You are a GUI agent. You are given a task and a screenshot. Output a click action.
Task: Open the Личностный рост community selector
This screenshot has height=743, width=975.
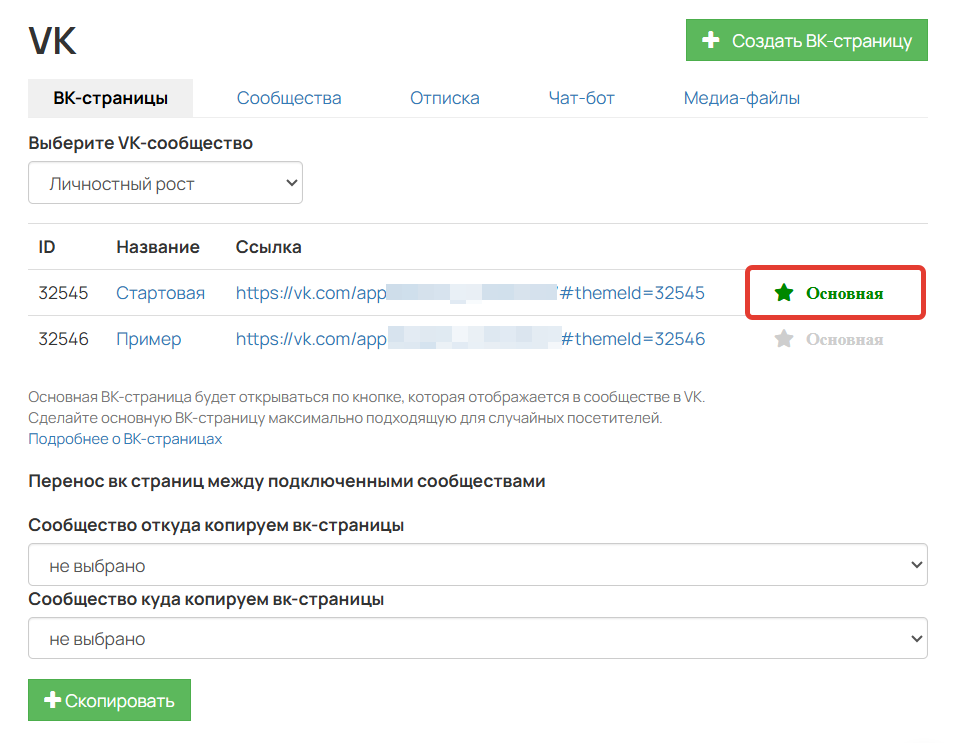(x=165, y=182)
